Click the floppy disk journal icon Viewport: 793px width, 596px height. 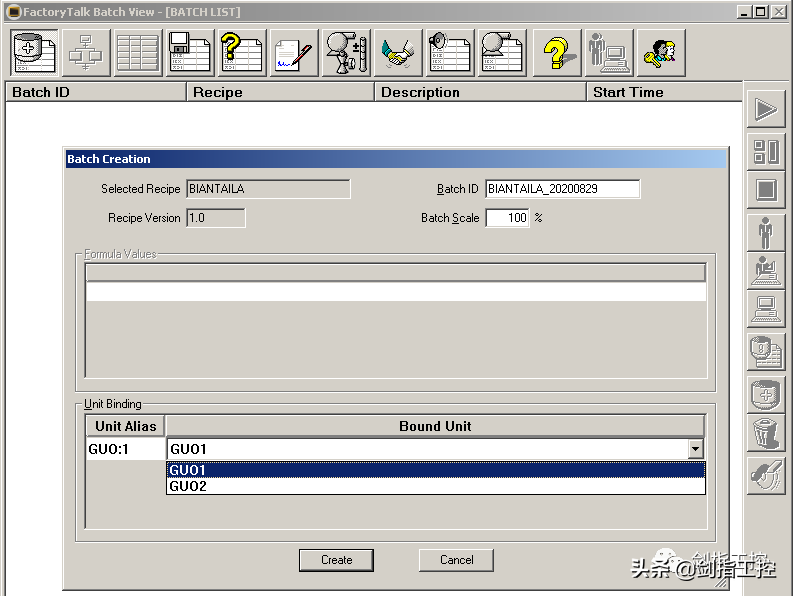[189, 52]
